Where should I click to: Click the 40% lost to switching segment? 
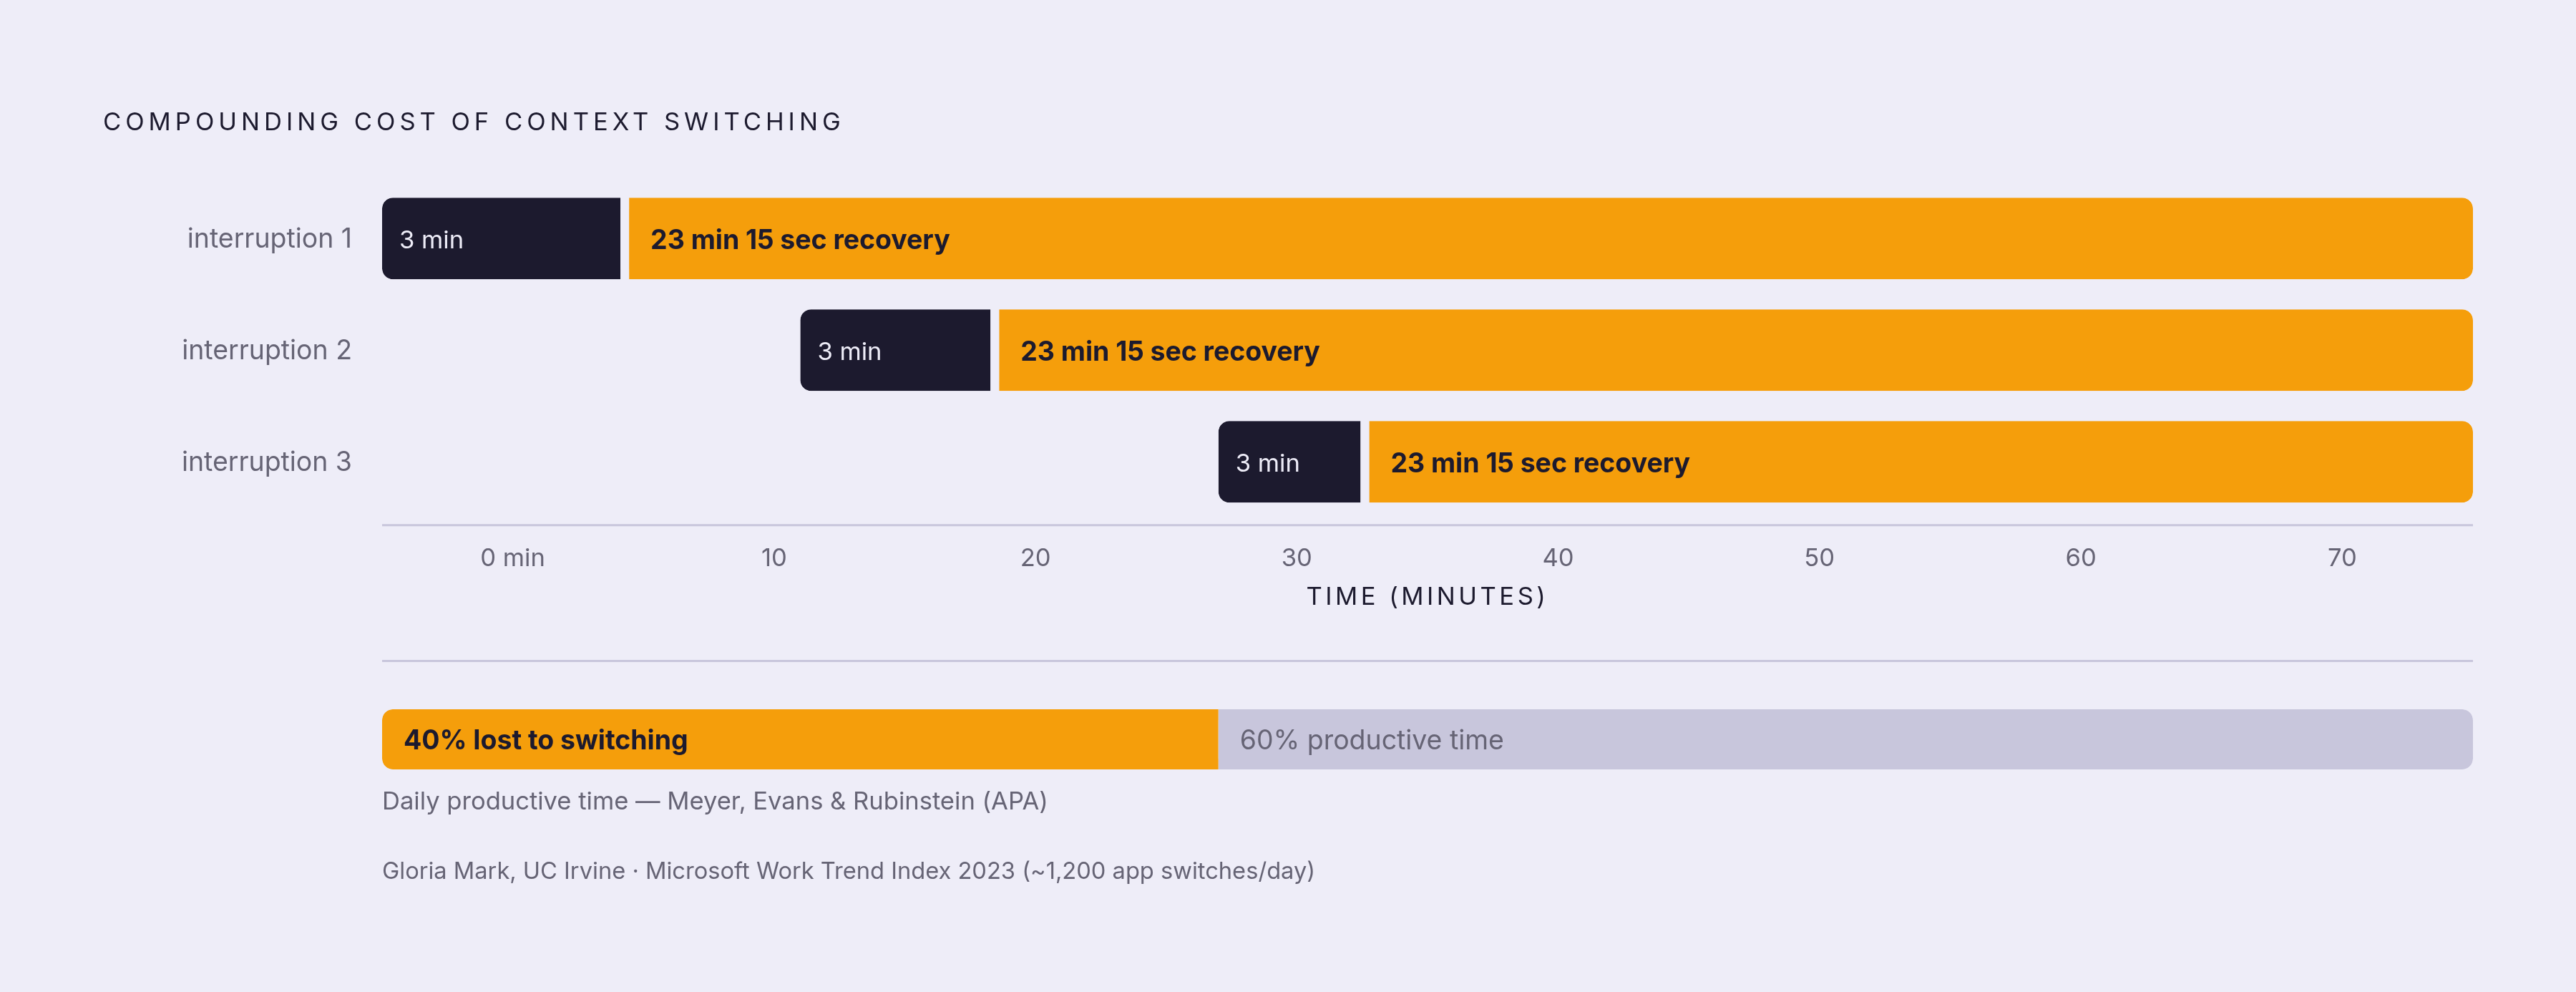800,739
